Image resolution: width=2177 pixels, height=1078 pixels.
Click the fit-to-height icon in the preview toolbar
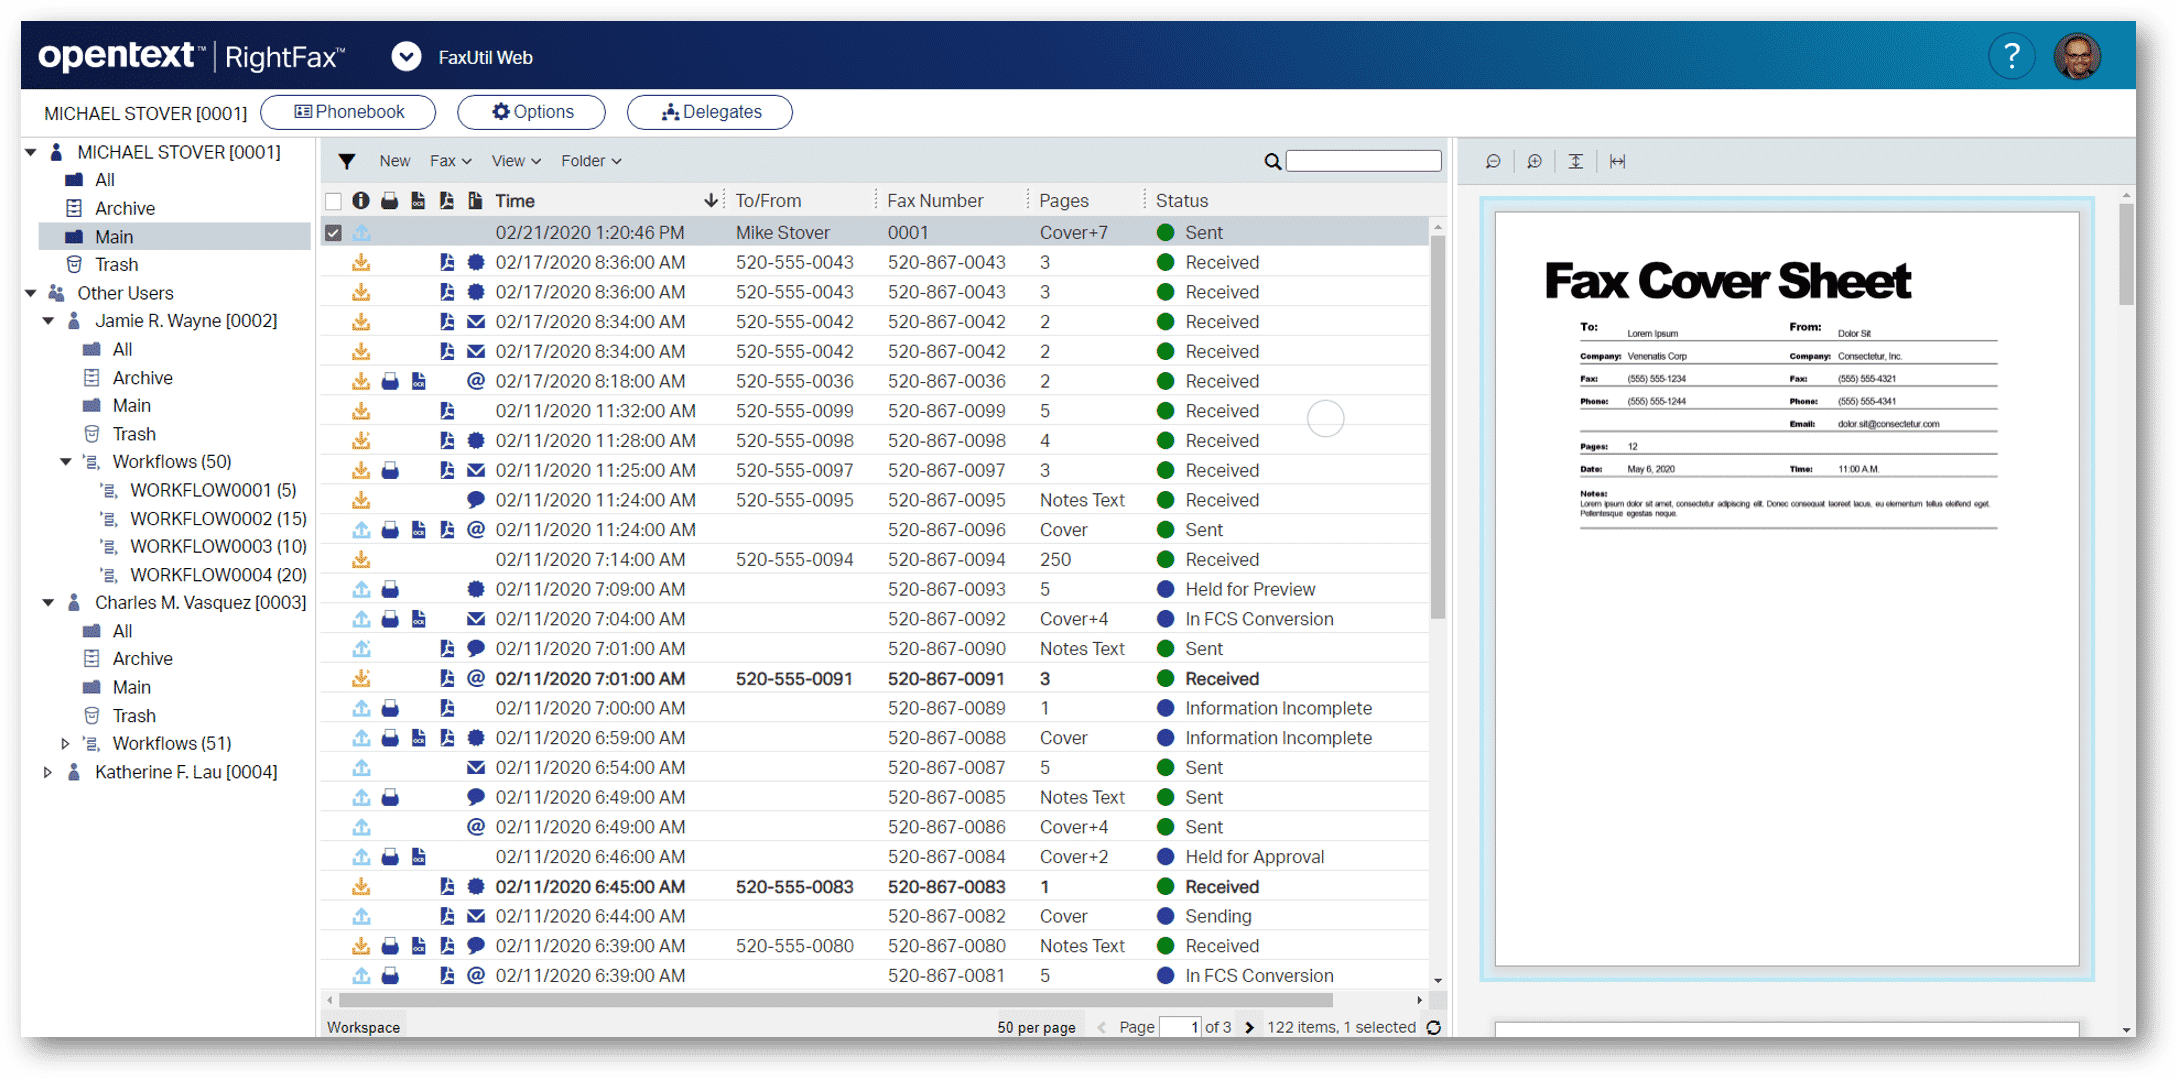1576,161
